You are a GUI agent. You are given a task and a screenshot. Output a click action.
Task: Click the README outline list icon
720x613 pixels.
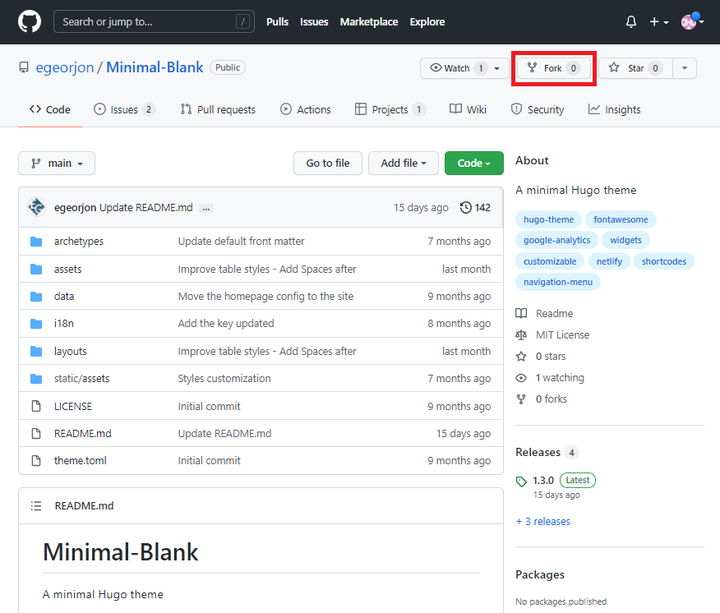tap(36, 506)
